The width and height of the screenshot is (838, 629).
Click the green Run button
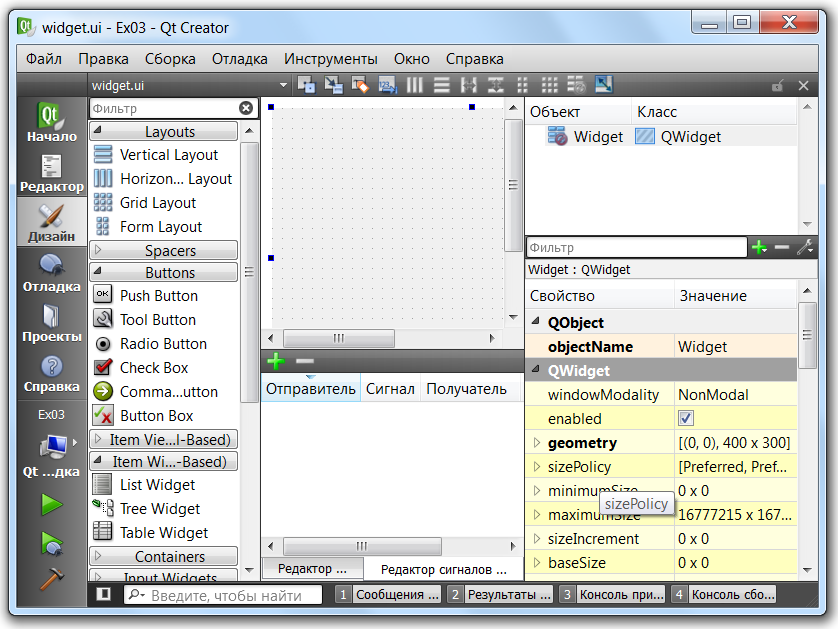pyautogui.click(x=51, y=505)
